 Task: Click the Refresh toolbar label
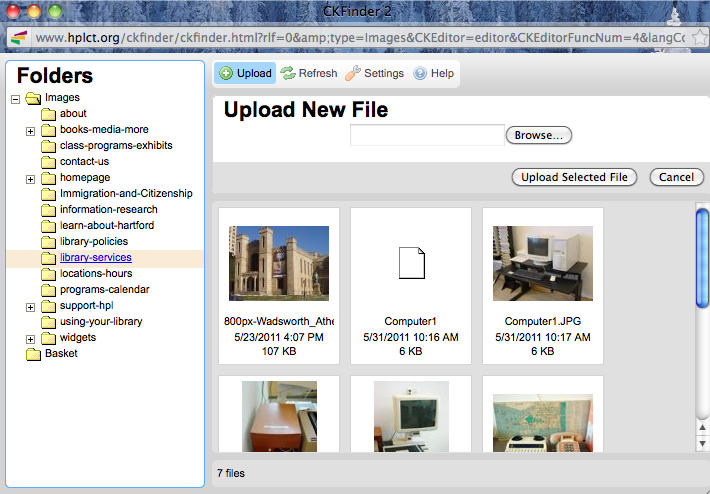(318, 73)
